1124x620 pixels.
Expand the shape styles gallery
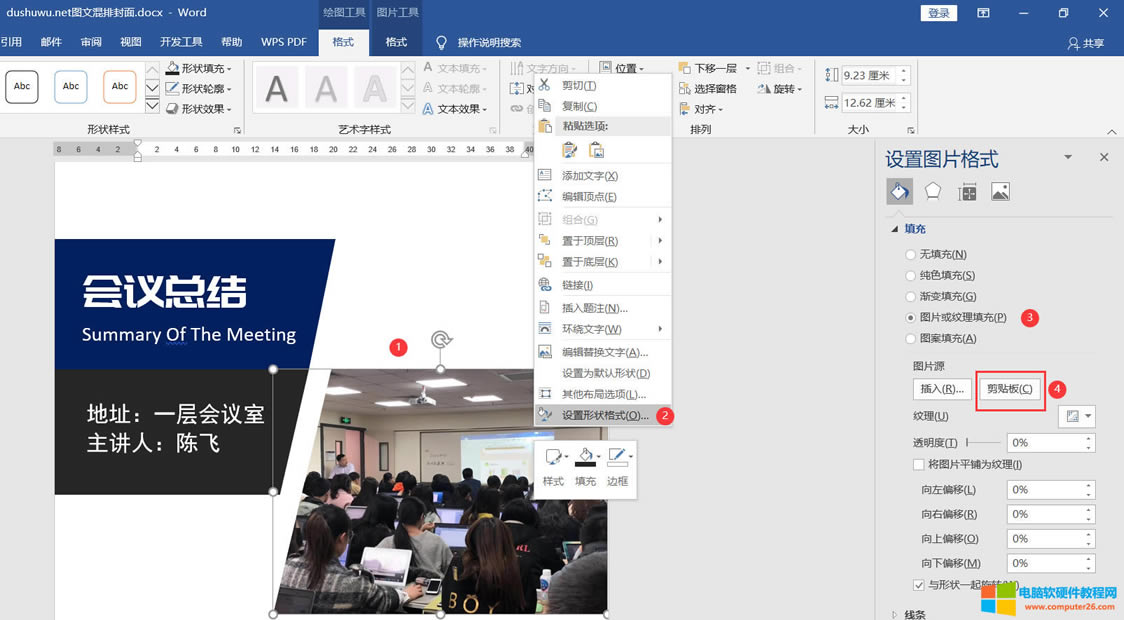152,106
